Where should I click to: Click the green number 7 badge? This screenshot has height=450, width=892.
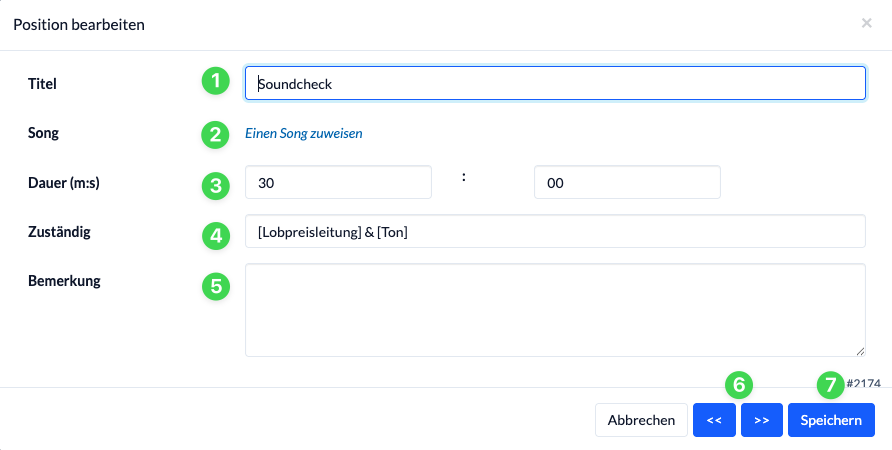click(x=831, y=385)
